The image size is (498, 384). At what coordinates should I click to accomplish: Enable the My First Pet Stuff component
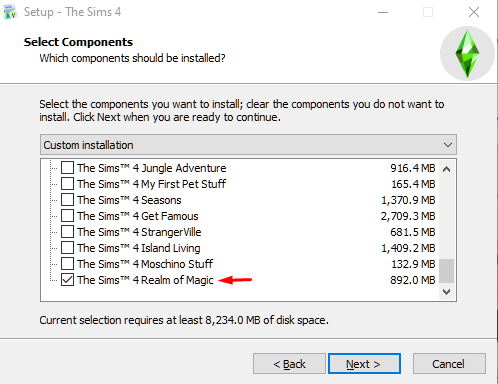tap(67, 184)
